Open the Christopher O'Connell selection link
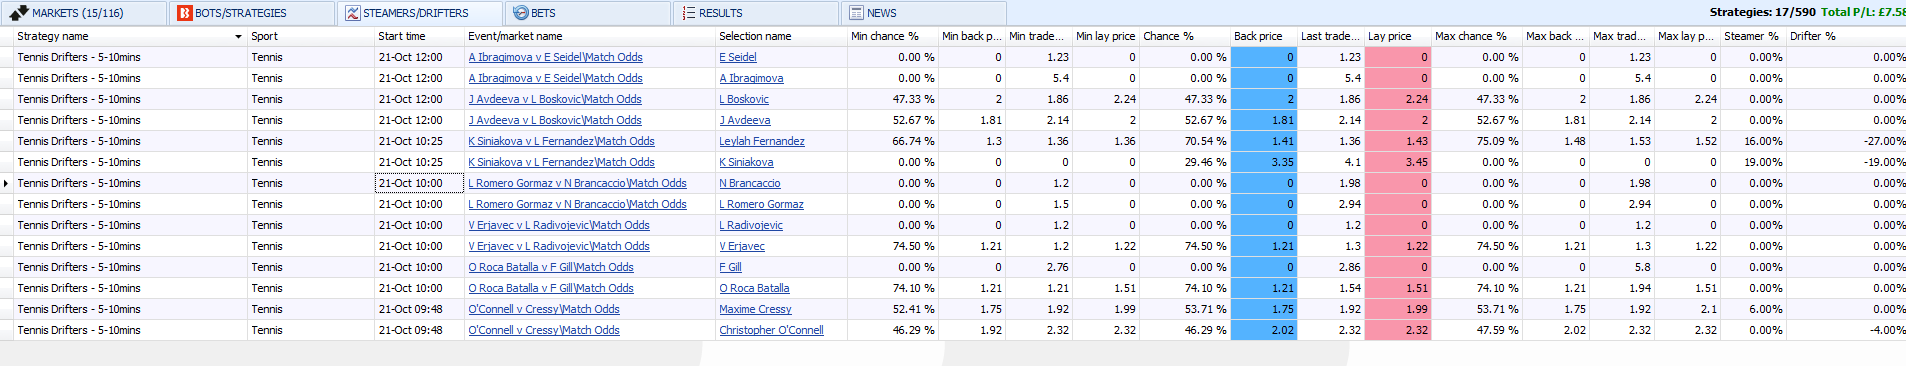This screenshot has width=1906, height=366. pyautogui.click(x=771, y=330)
